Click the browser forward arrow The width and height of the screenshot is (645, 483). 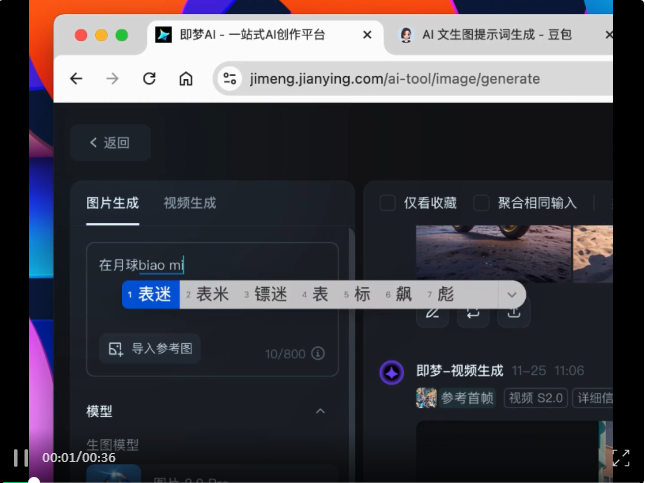pos(112,79)
